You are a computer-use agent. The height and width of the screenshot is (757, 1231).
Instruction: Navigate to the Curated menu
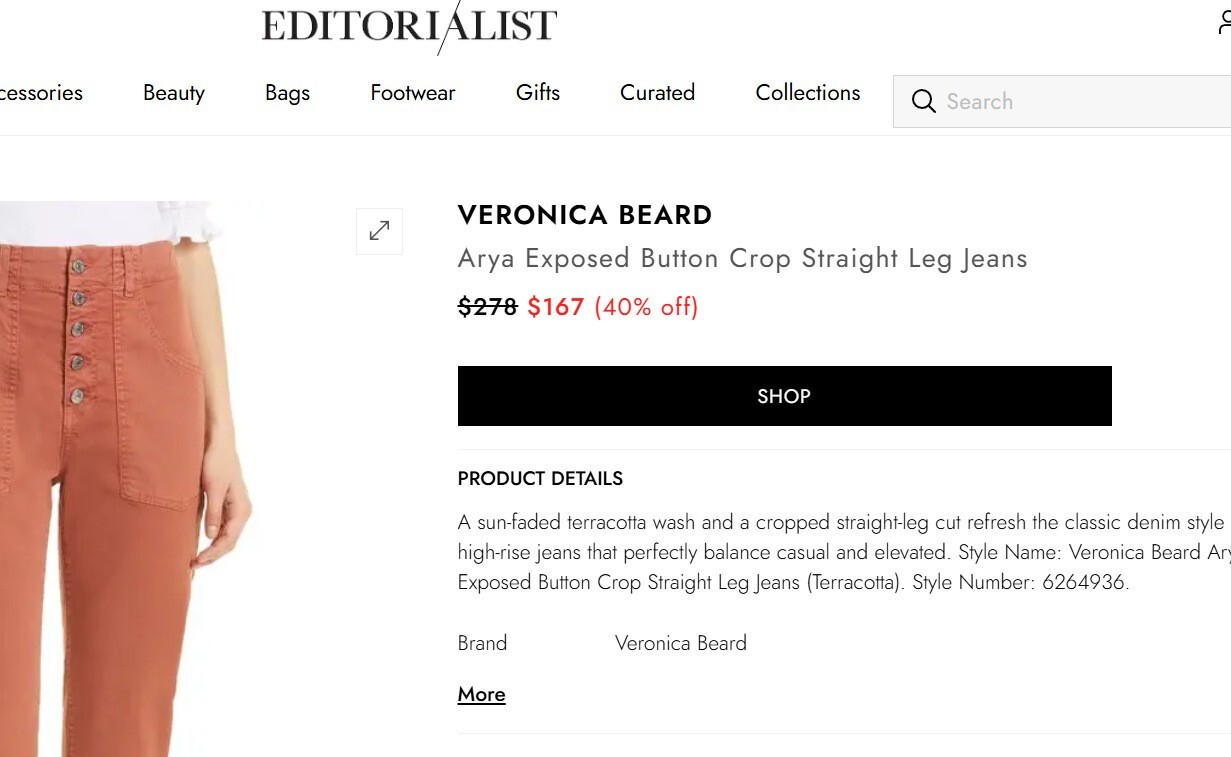657,93
